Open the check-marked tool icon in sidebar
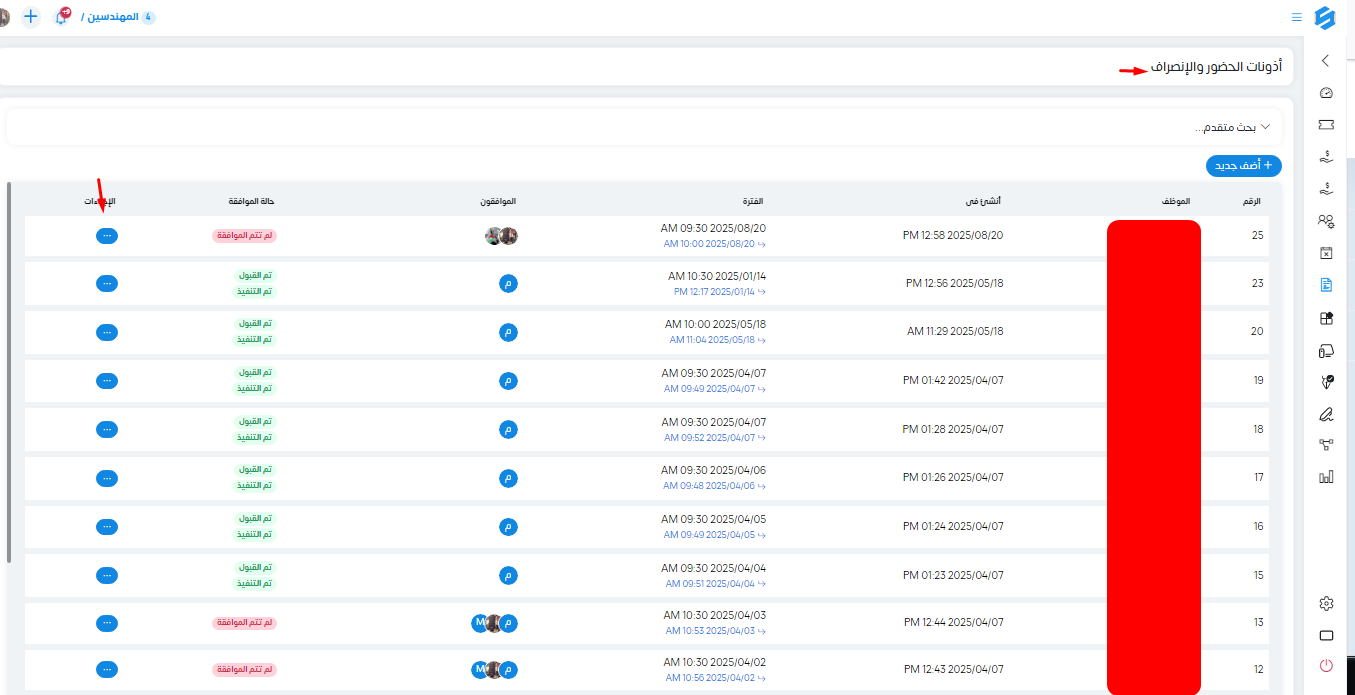 point(1326,381)
